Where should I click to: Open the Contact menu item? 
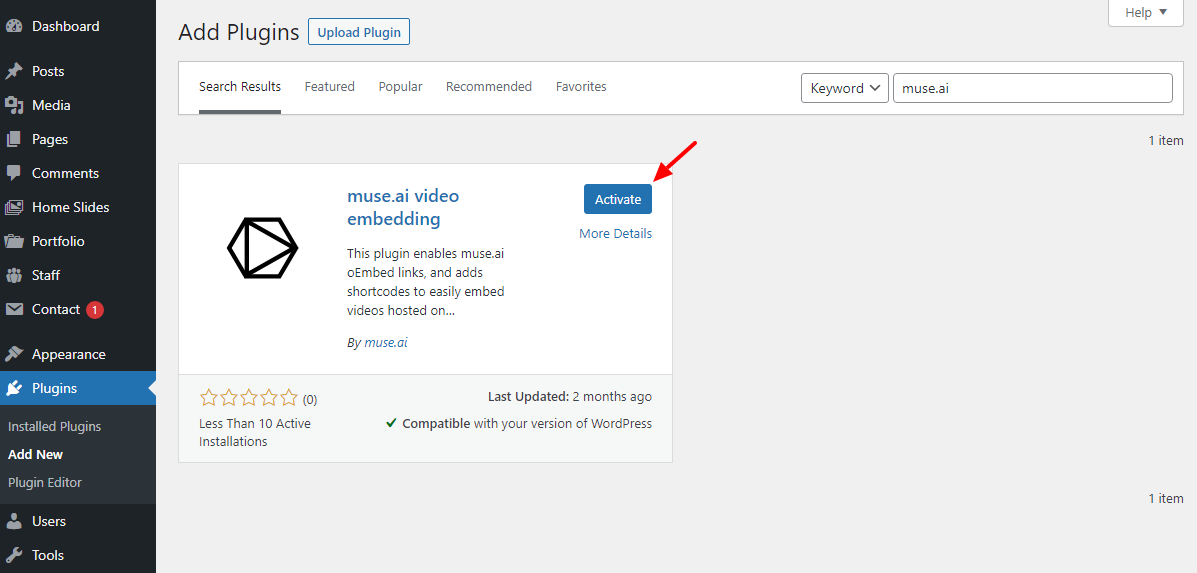point(78,309)
